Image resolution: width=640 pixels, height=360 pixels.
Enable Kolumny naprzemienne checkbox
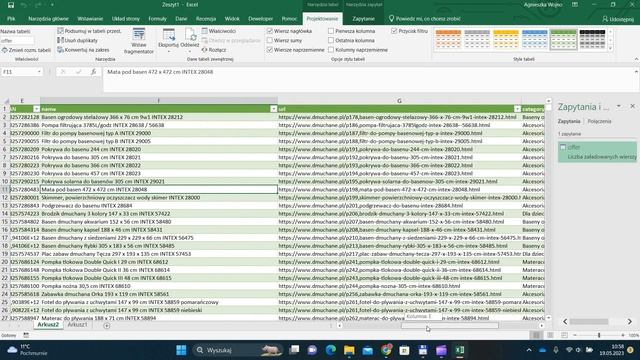coord(331,50)
